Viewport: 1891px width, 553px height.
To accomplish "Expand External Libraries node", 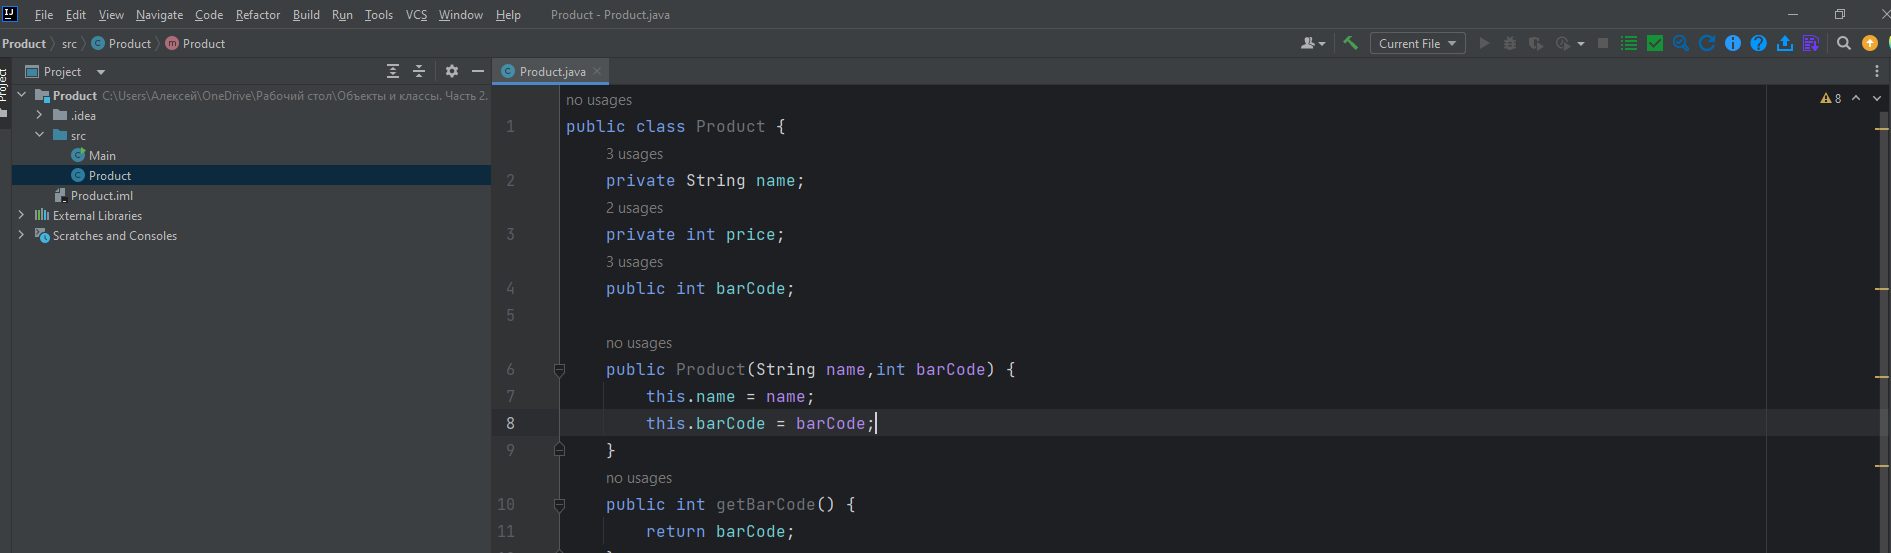I will point(21,215).
